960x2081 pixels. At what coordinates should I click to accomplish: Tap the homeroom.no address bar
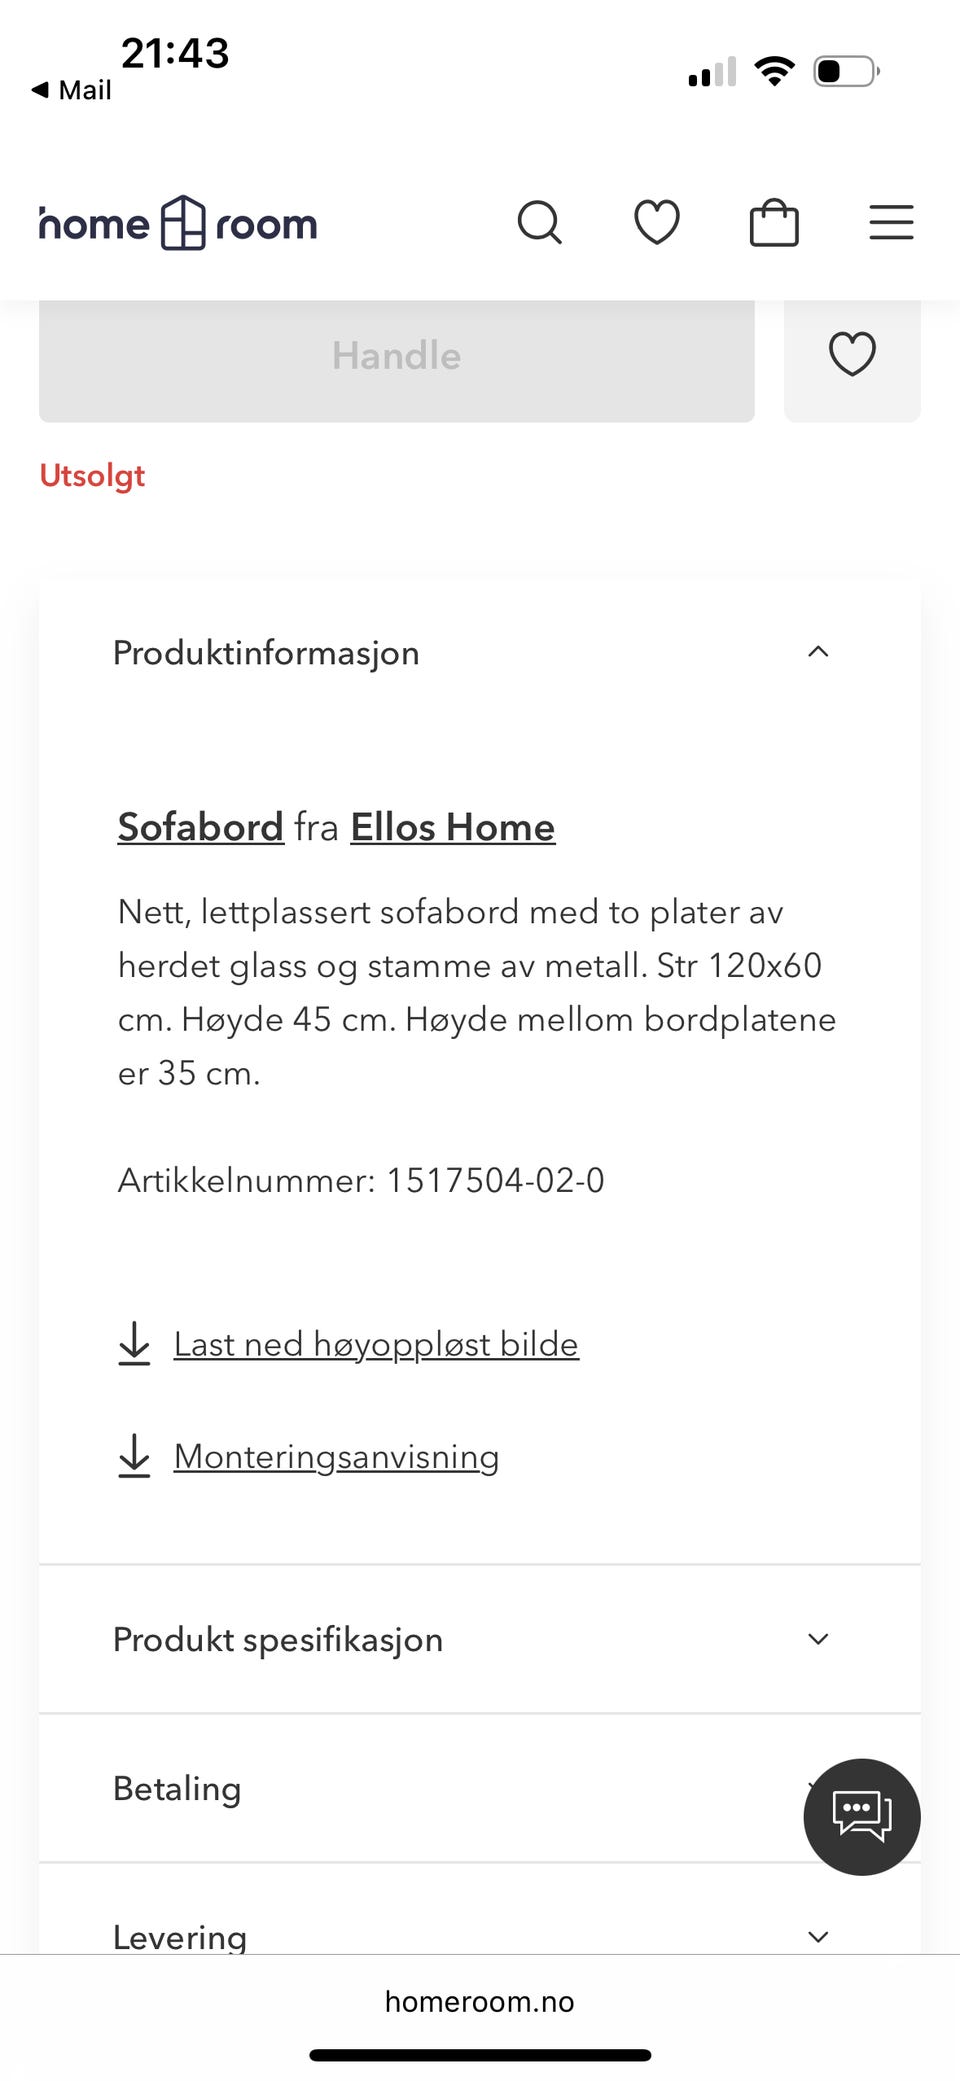(x=480, y=2001)
